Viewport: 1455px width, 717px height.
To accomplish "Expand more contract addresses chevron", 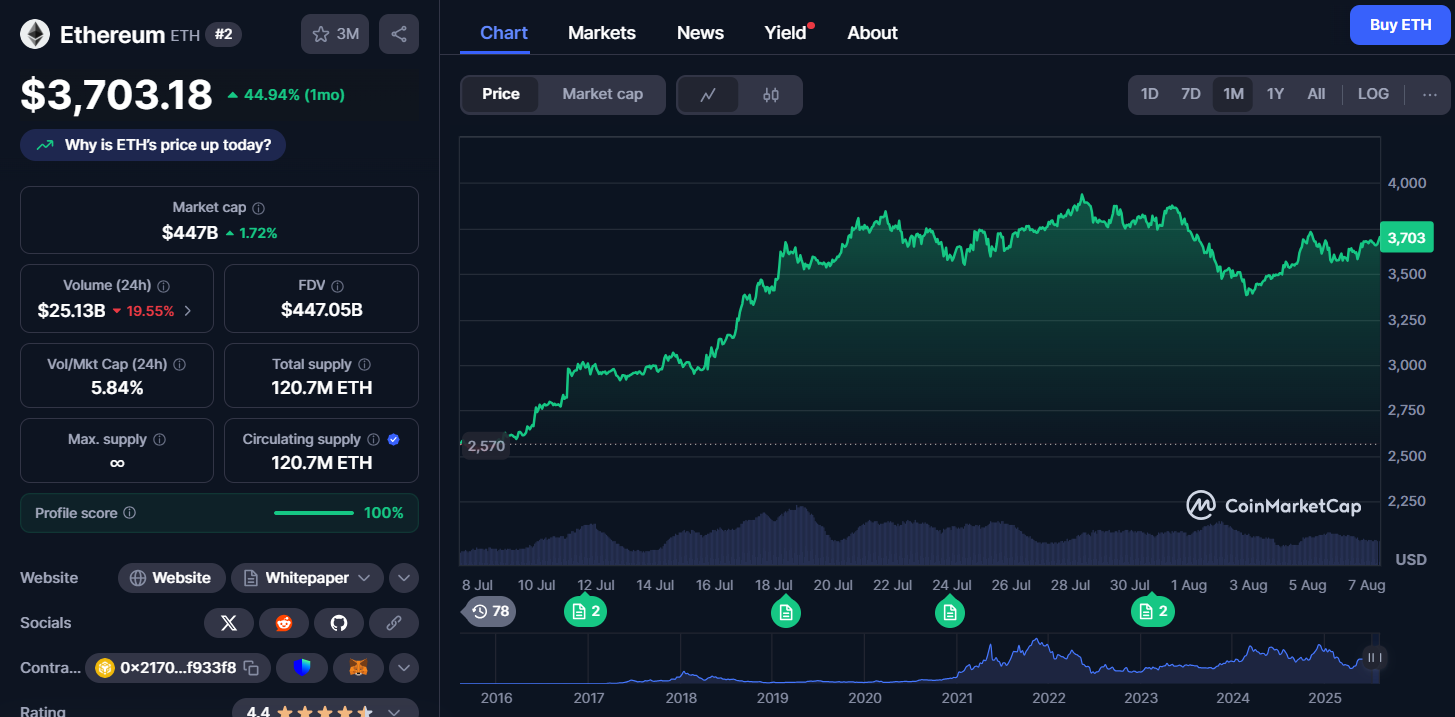I will pyautogui.click(x=403, y=667).
